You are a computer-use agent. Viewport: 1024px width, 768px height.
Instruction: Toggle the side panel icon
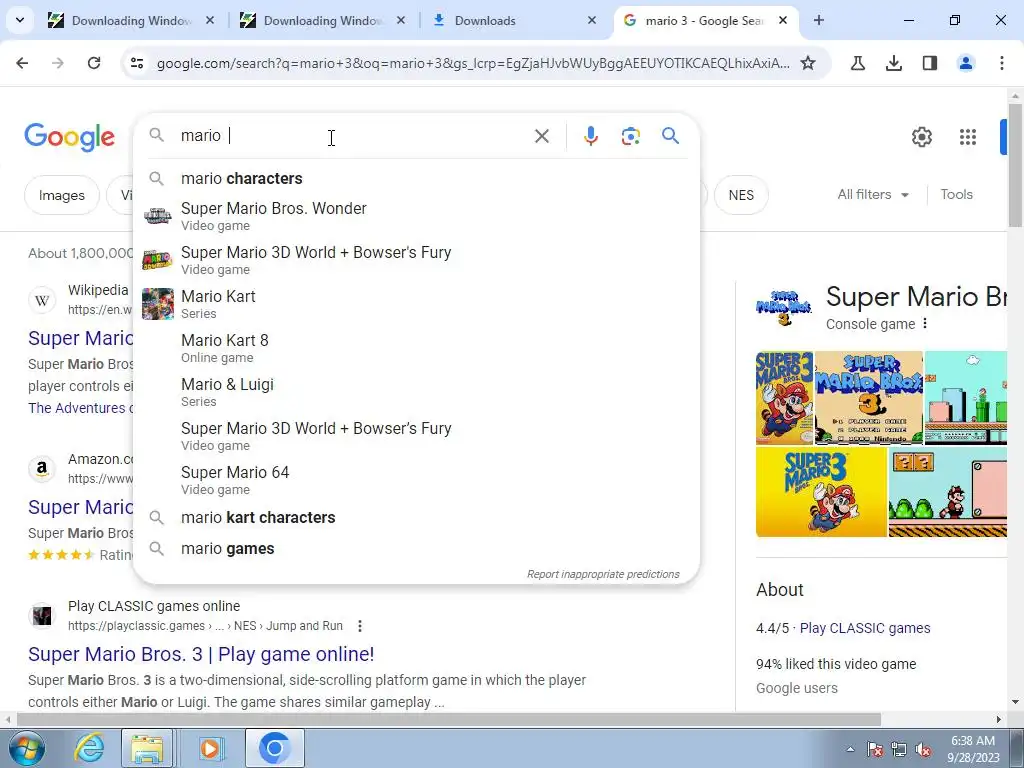click(930, 63)
